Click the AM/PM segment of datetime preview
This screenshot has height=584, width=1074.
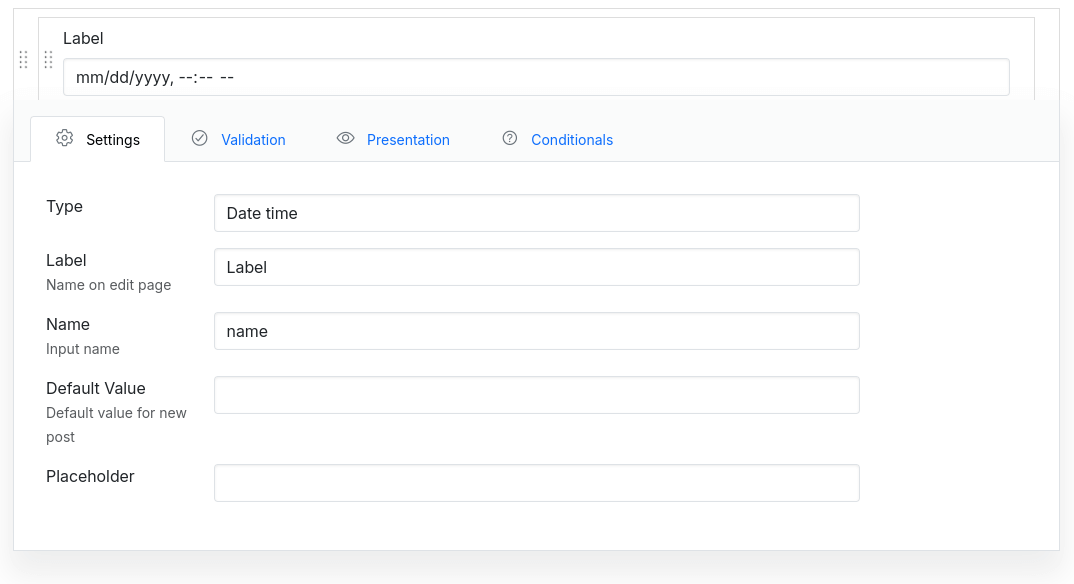tap(227, 77)
